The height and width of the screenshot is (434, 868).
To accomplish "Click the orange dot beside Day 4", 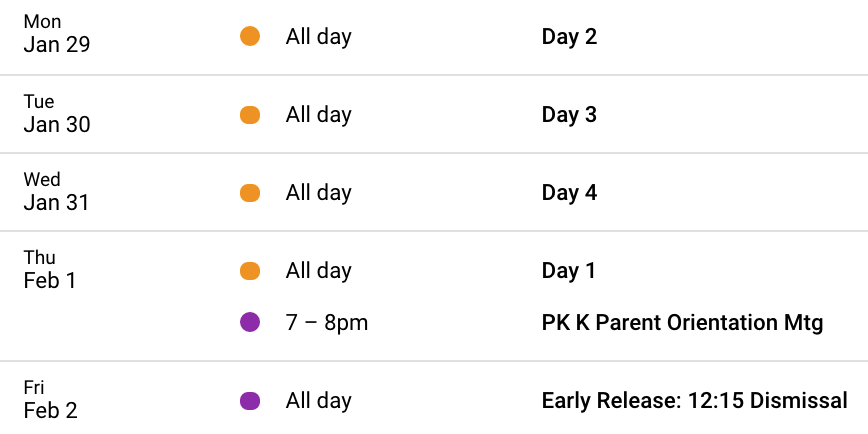I will tap(250, 193).
